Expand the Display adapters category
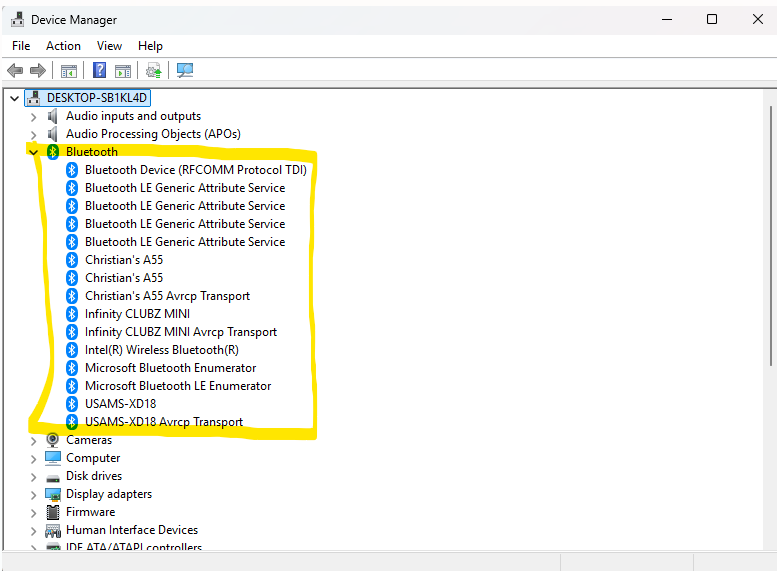Viewport: 777px width, 571px height. pos(33,495)
